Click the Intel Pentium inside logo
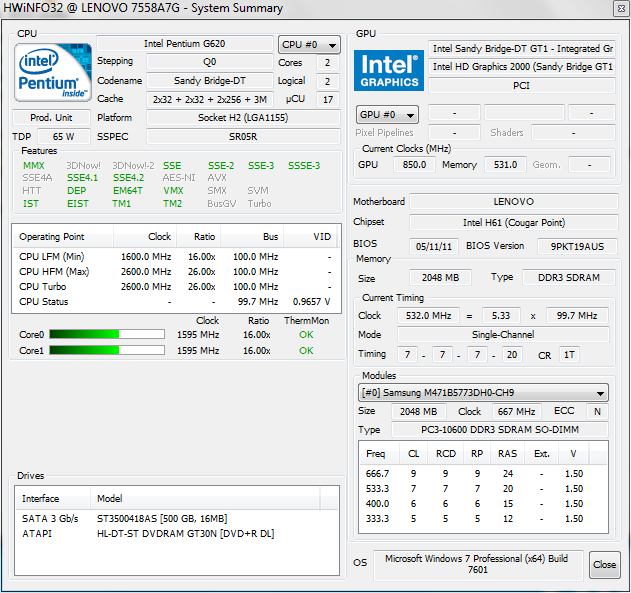 coord(51,72)
